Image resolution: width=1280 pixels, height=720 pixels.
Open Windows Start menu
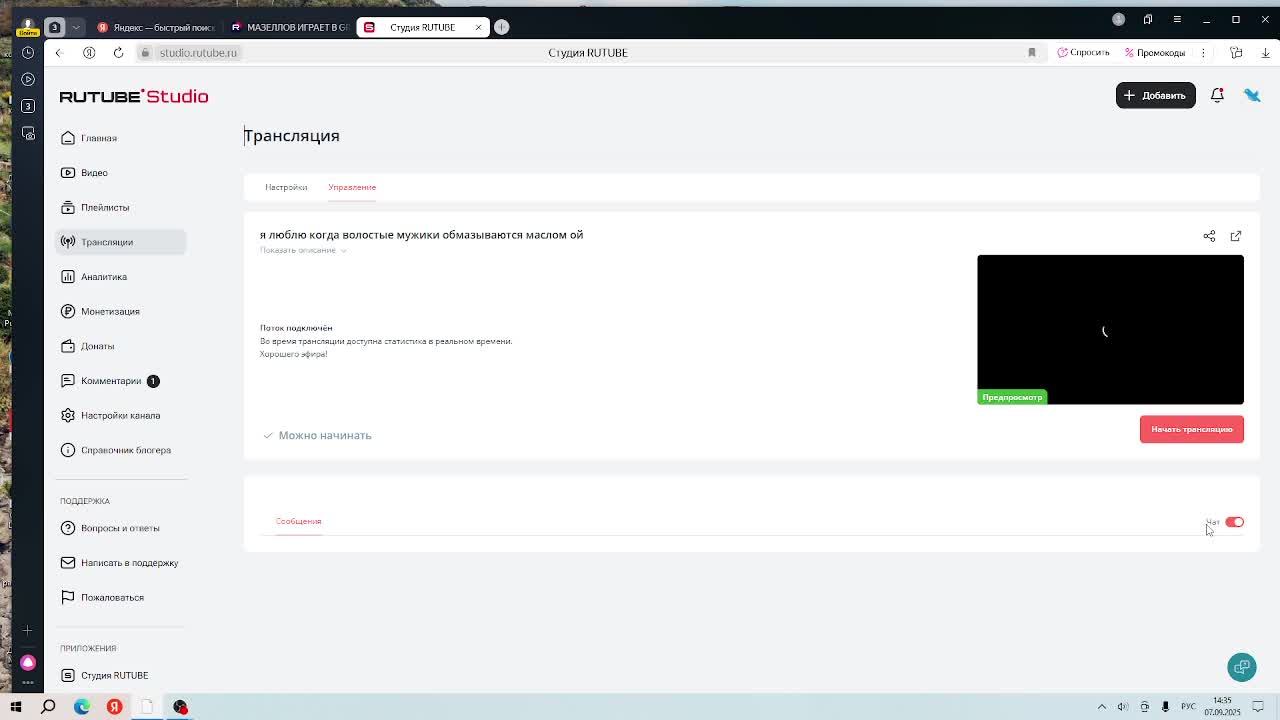(16, 707)
